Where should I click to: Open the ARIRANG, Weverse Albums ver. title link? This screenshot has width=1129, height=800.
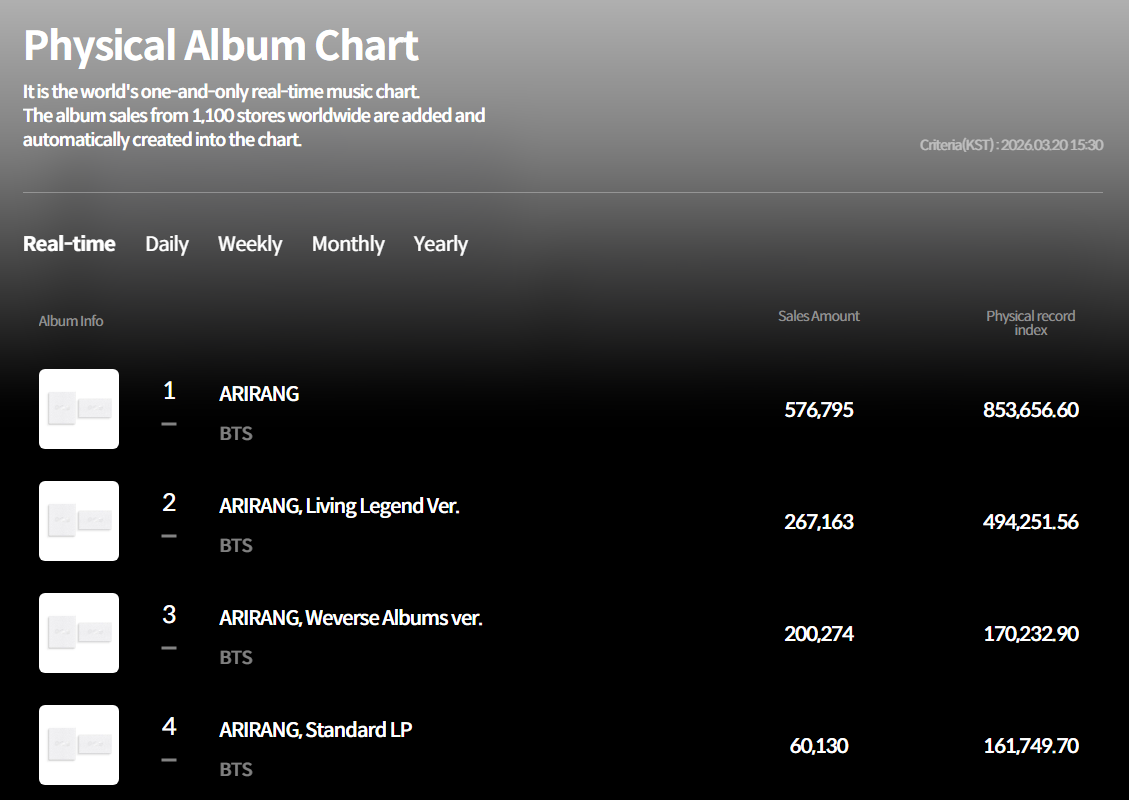click(x=350, y=618)
